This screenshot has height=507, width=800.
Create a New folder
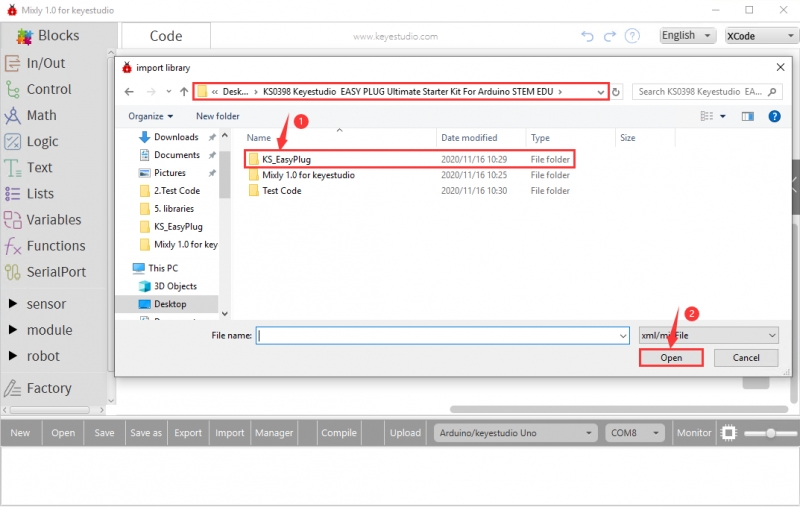tap(217, 116)
